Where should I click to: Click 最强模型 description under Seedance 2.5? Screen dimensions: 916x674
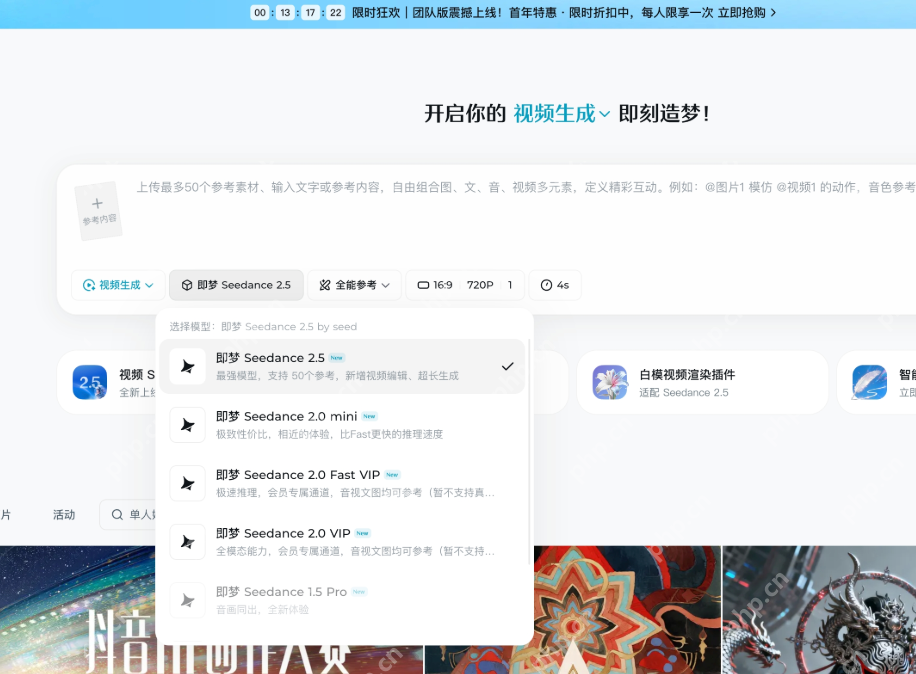click(337, 376)
